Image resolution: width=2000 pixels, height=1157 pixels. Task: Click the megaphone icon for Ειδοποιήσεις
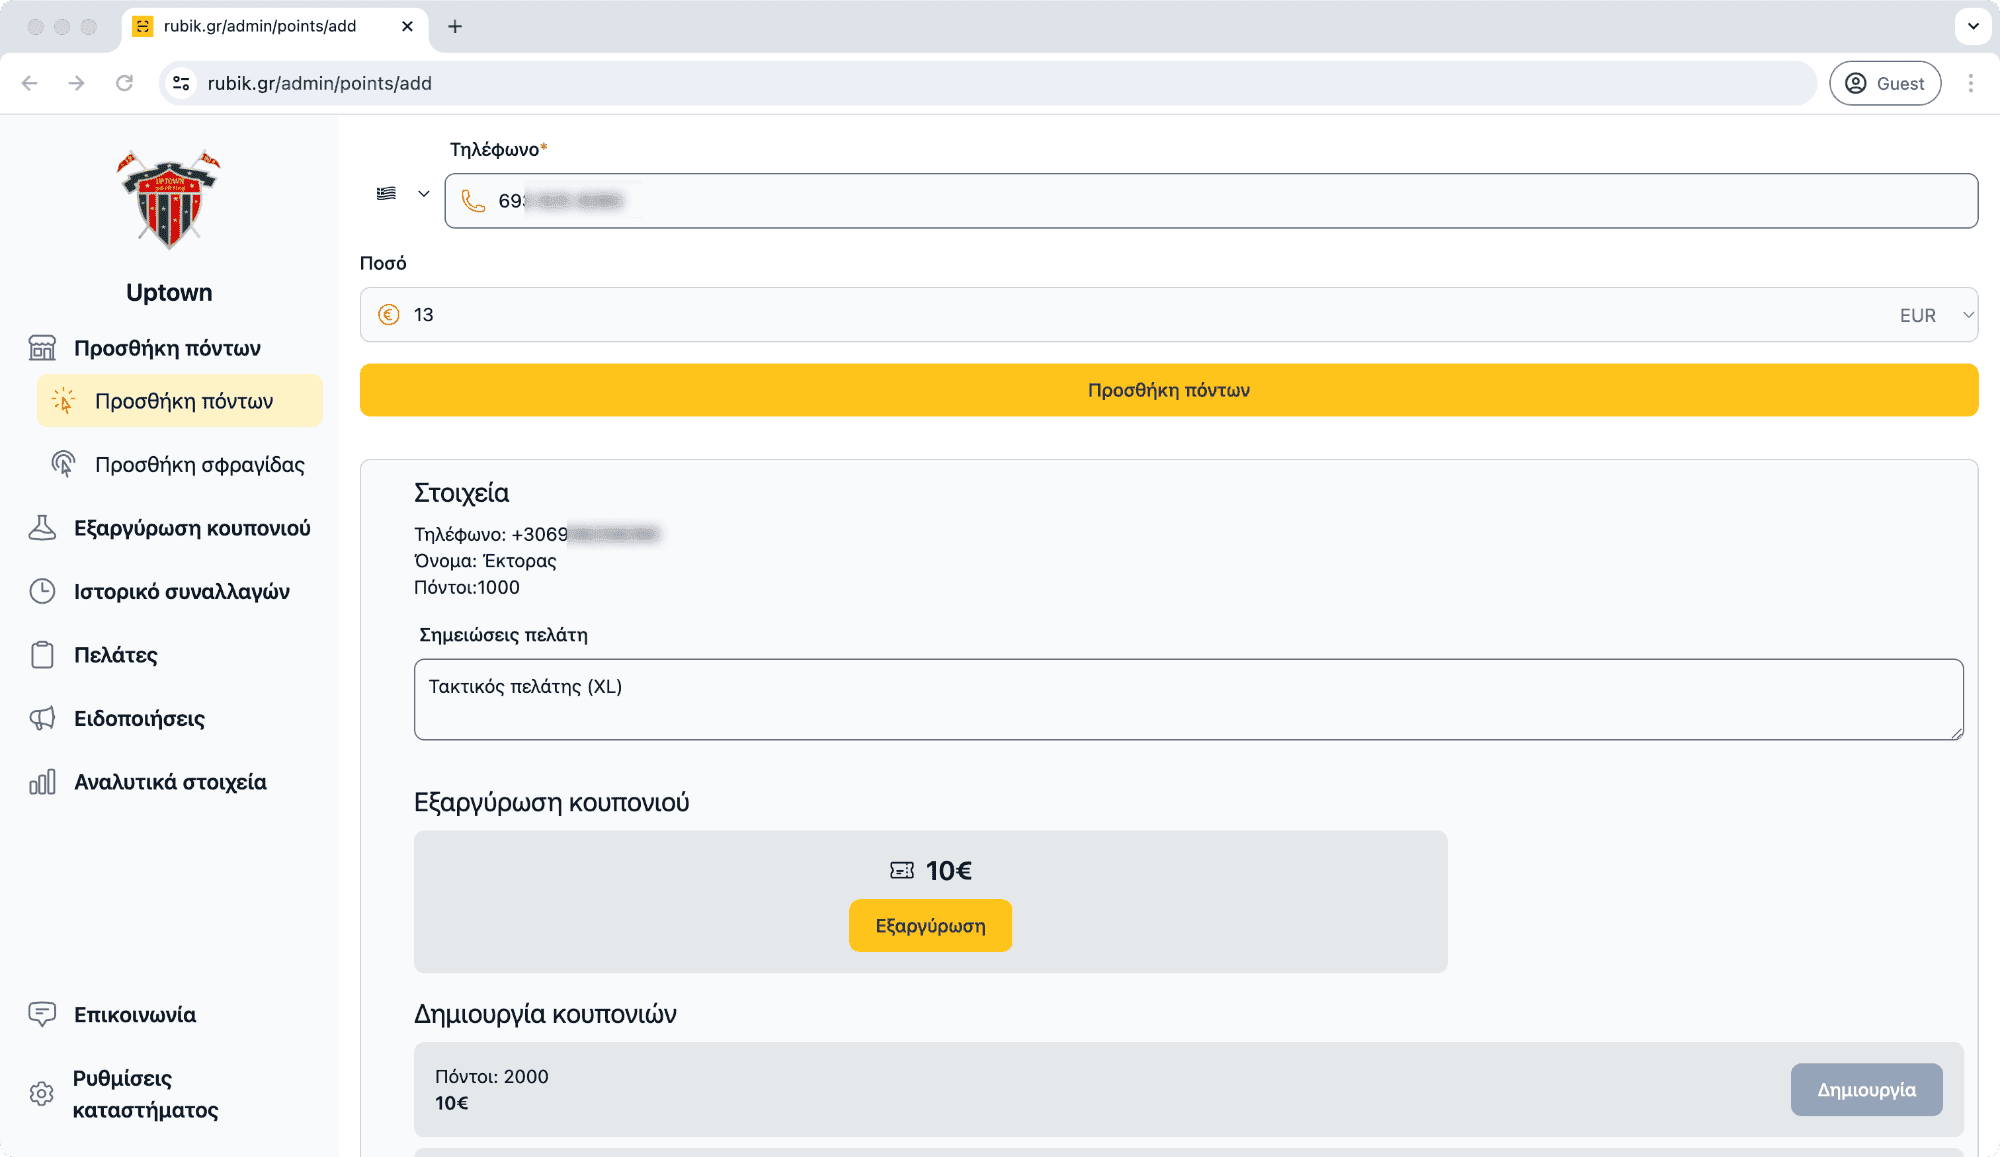42,718
